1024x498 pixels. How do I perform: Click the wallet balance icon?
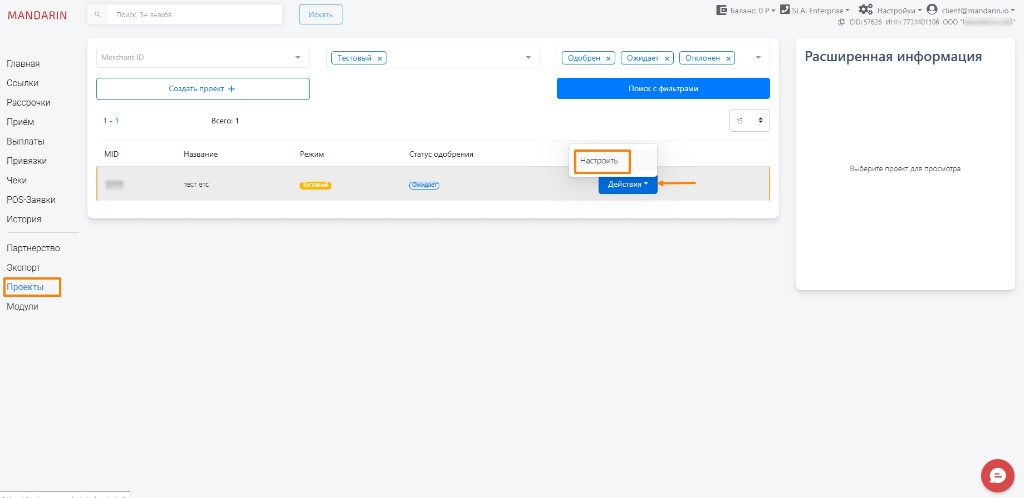(x=722, y=10)
